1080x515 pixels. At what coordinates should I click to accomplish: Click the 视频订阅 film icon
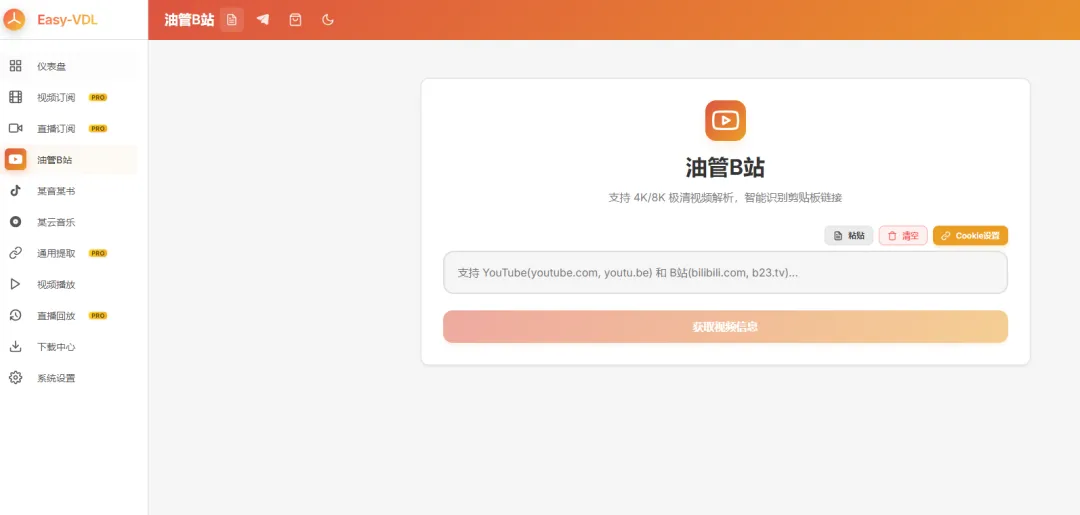point(15,97)
